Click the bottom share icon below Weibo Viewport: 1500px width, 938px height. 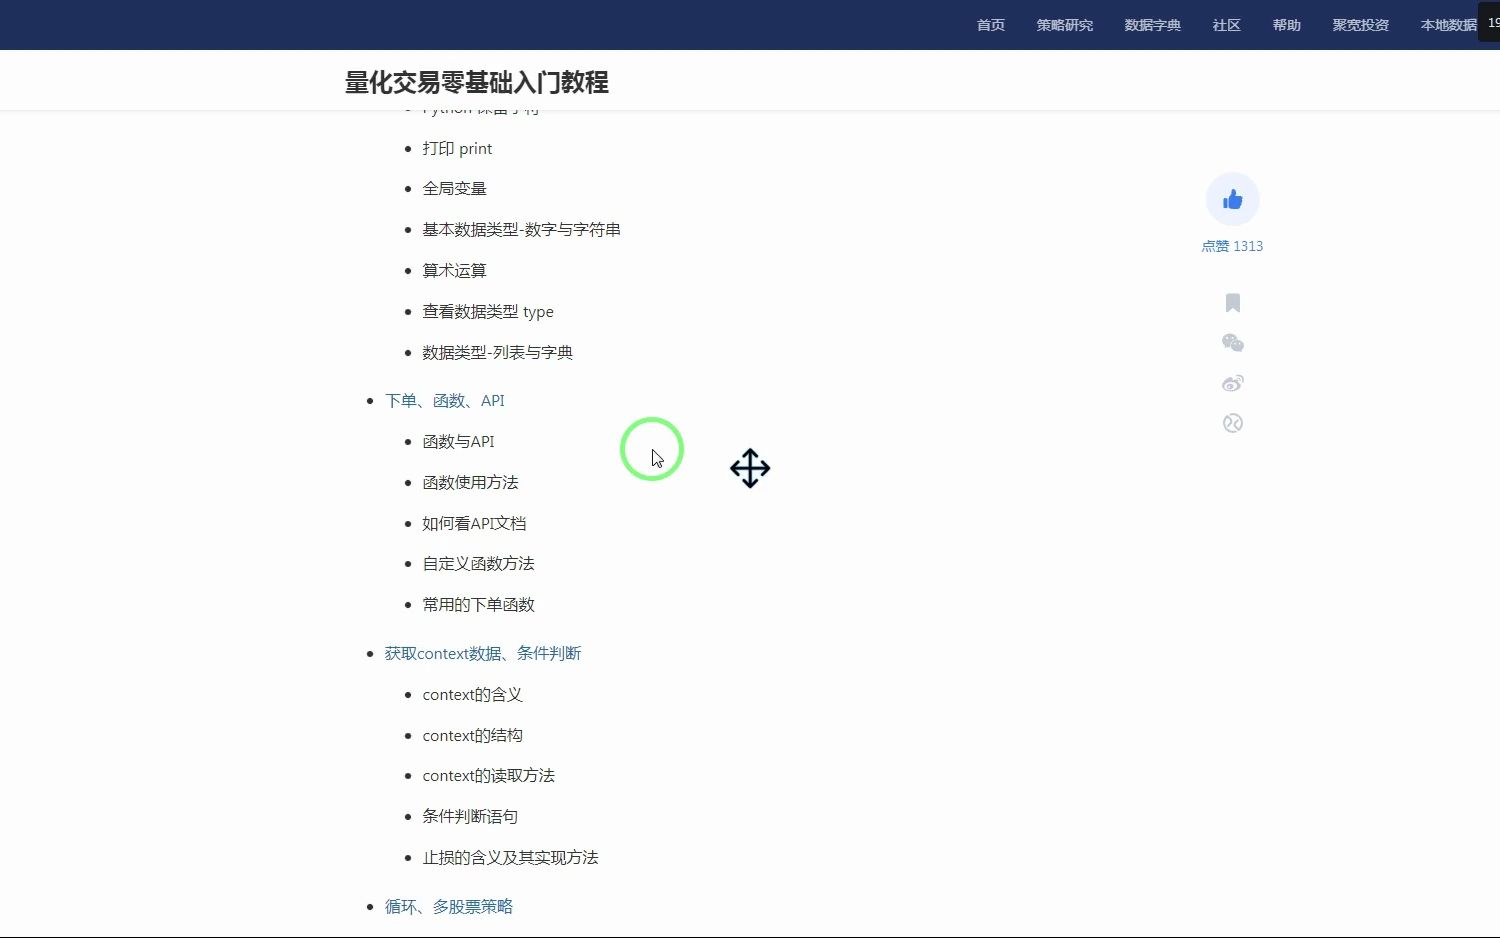[x=1233, y=423]
